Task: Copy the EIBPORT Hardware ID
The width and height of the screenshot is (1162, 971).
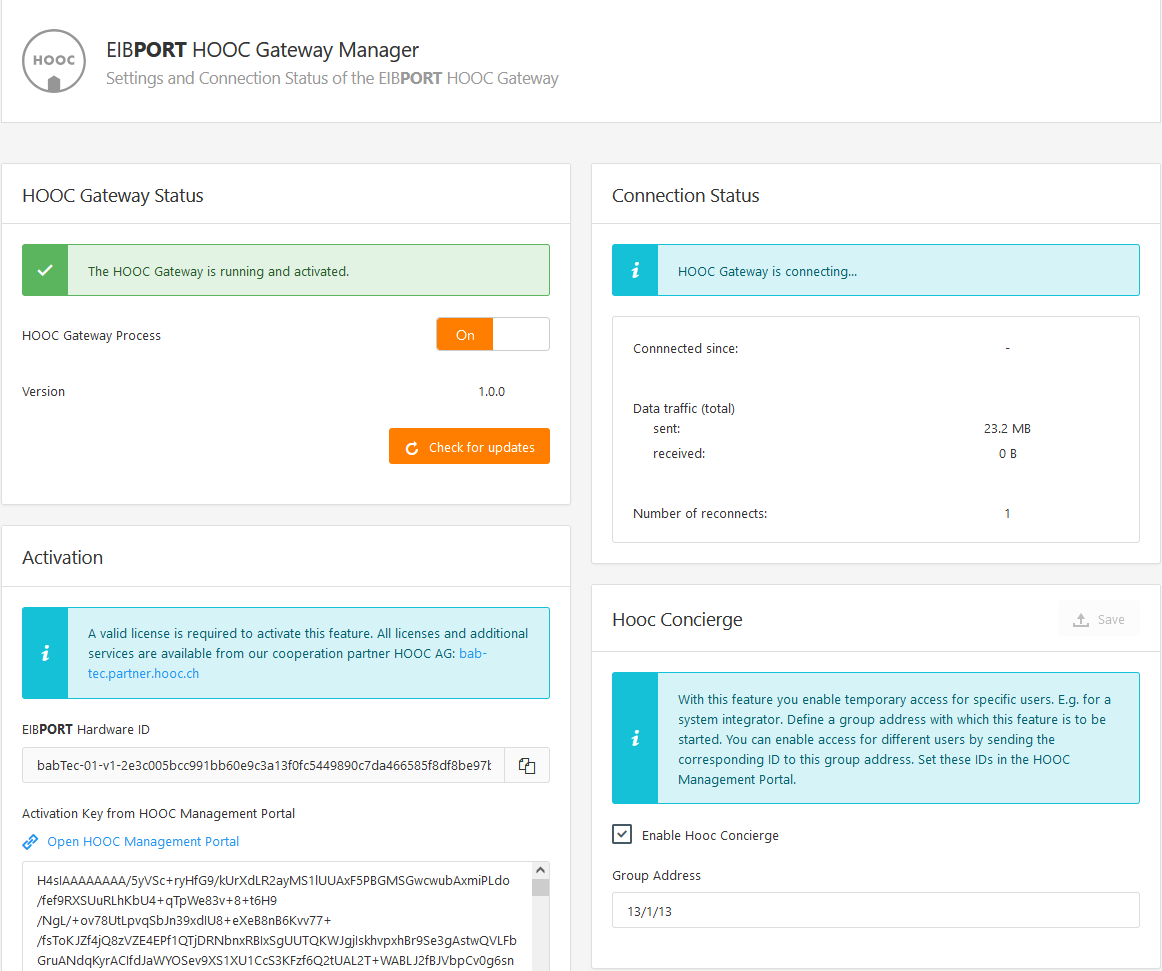Action: click(527, 765)
